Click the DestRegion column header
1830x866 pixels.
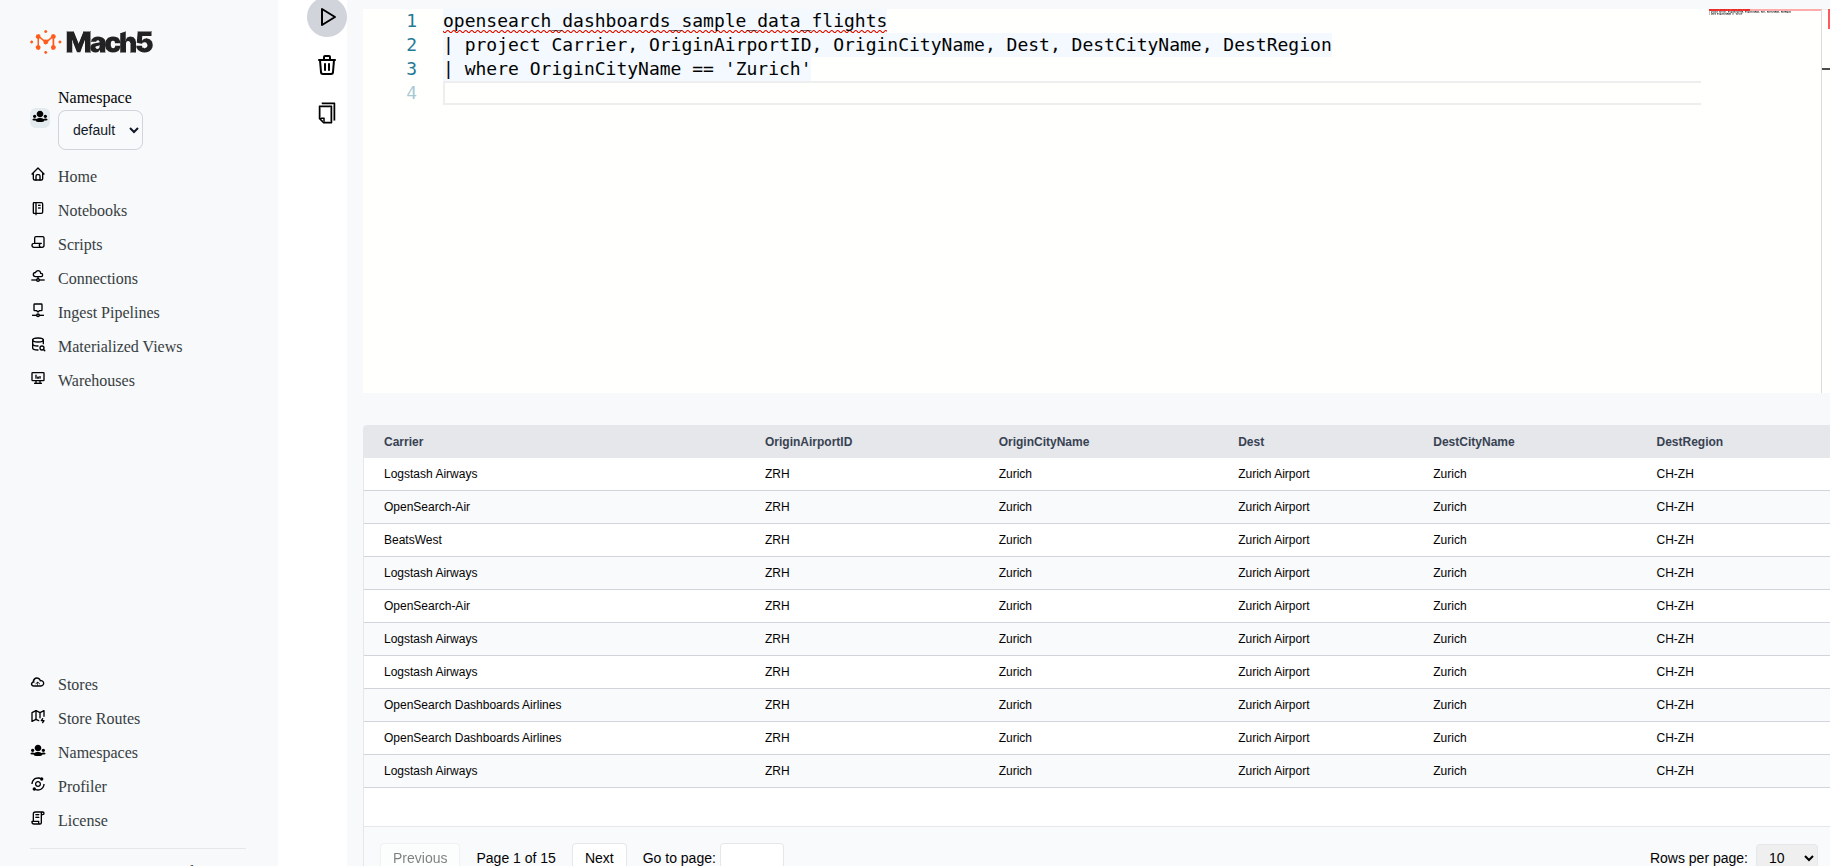pyautogui.click(x=1689, y=442)
